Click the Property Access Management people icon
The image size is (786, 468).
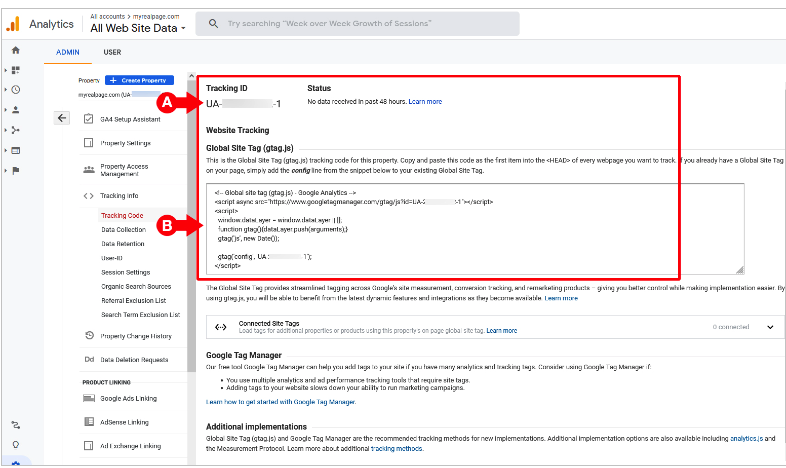click(x=89, y=169)
